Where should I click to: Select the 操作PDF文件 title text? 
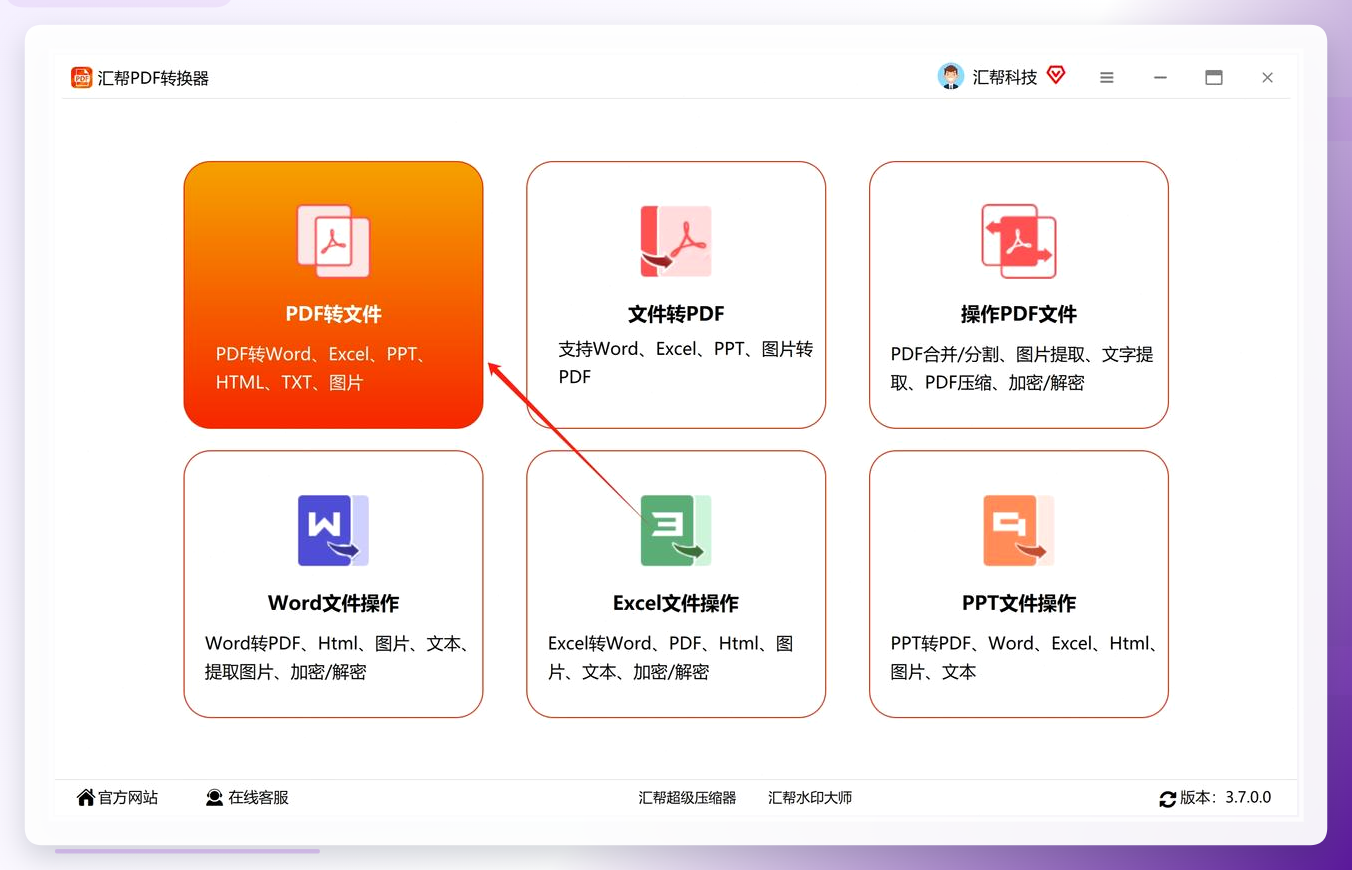[x=1019, y=314]
